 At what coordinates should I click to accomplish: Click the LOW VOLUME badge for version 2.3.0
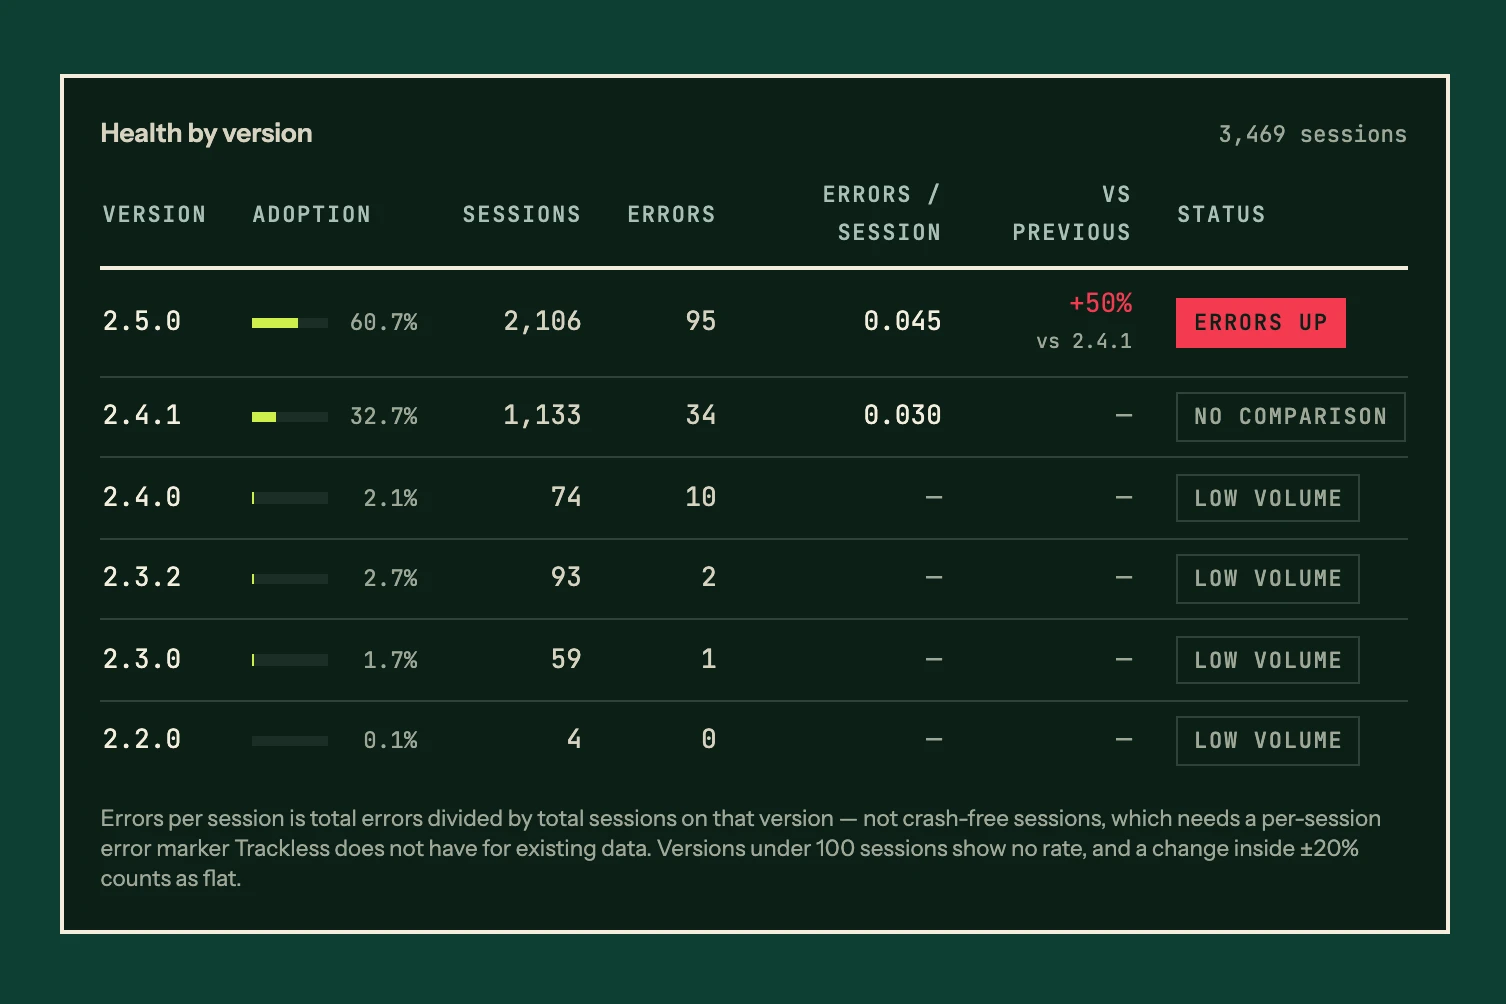click(x=1268, y=660)
